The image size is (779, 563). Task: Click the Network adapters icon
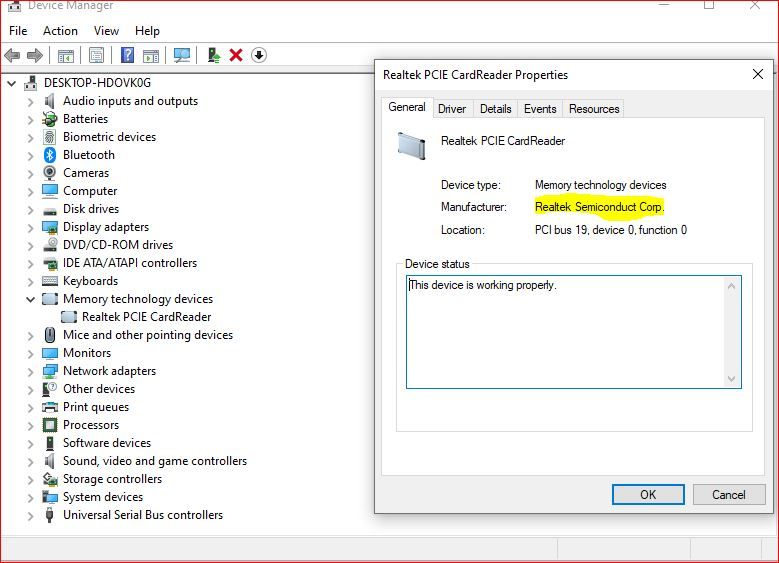coord(50,371)
